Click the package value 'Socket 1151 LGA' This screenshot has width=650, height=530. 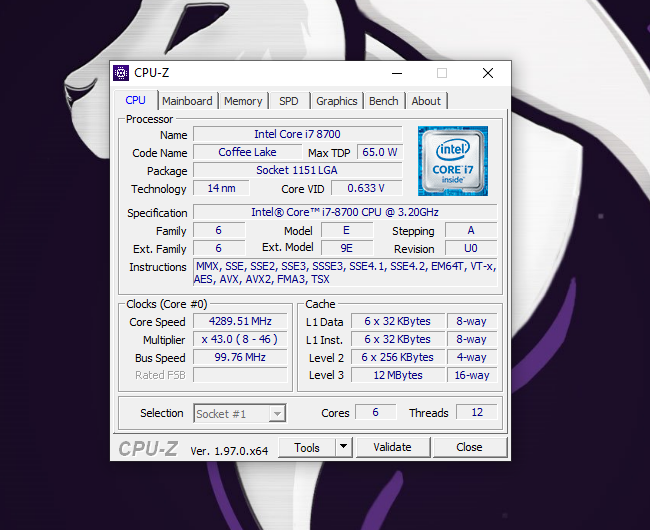(x=297, y=170)
